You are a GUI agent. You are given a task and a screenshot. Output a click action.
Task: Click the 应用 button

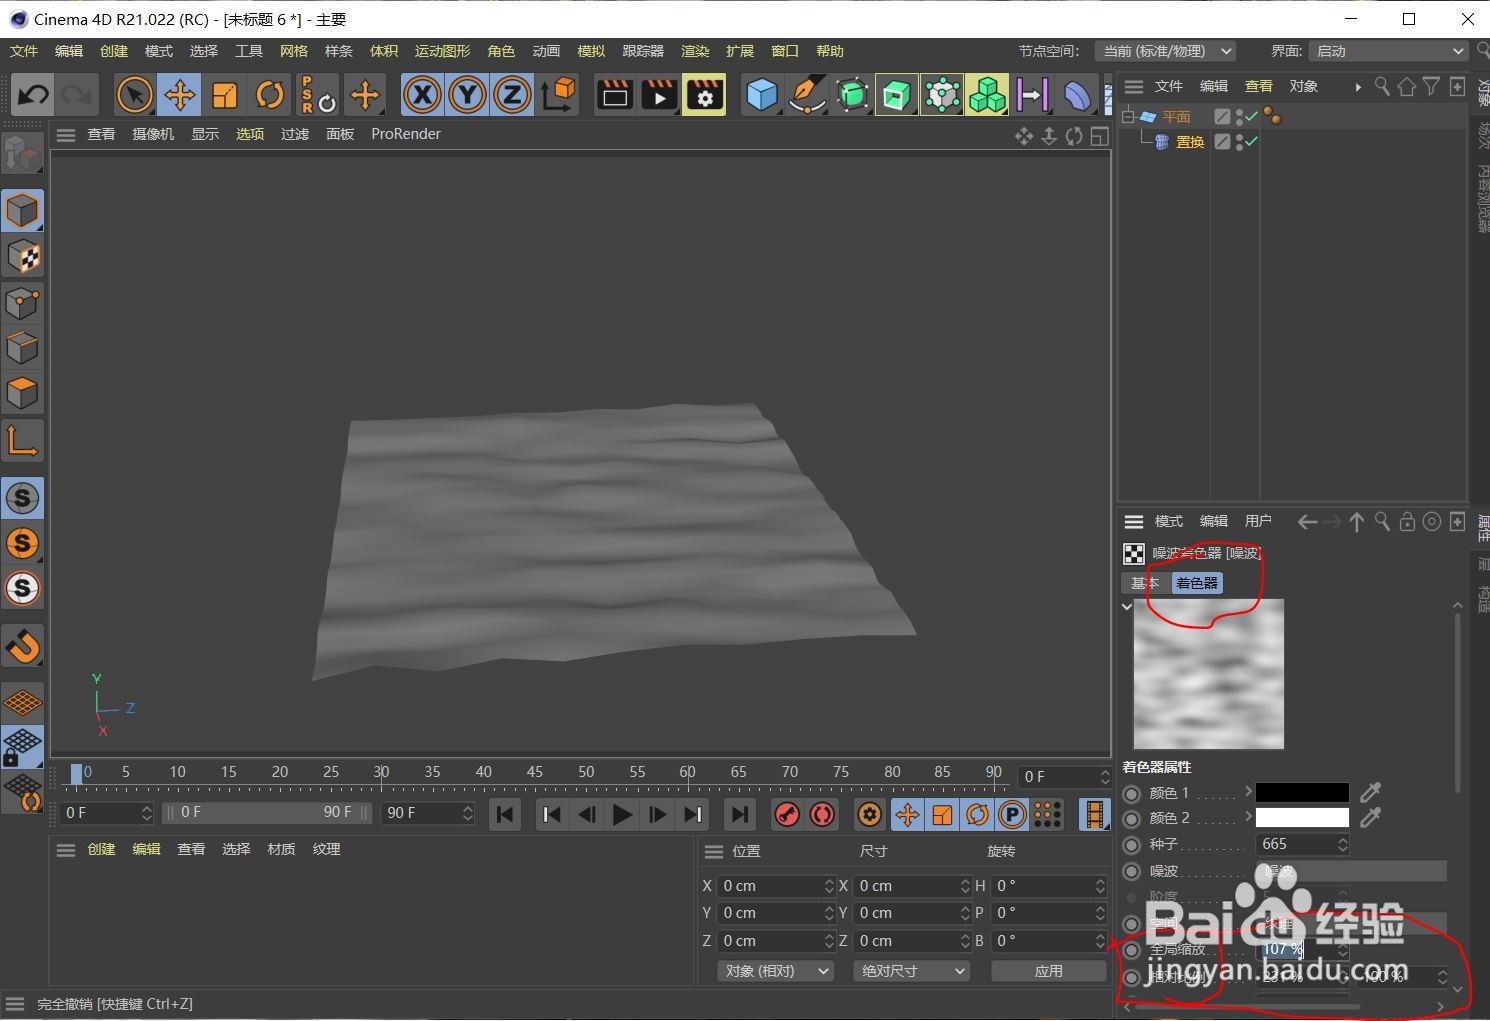[1050, 970]
